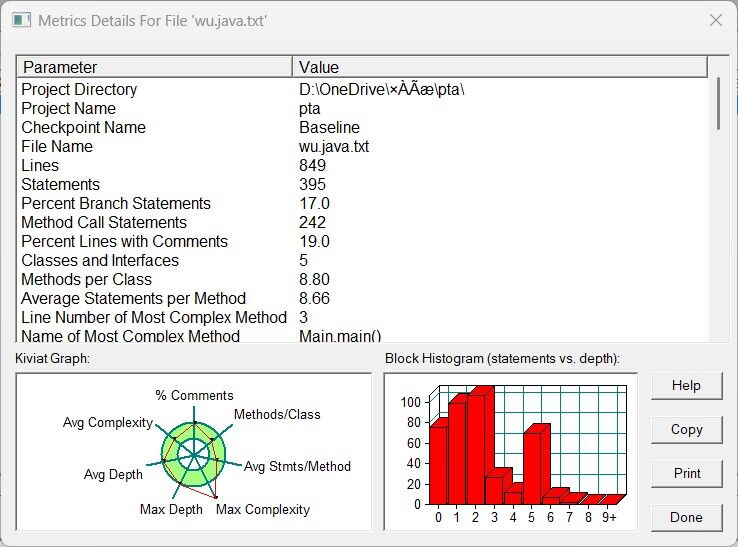Click the Block Histogram heading label
Screen dimensions: 738x547
[502, 359]
